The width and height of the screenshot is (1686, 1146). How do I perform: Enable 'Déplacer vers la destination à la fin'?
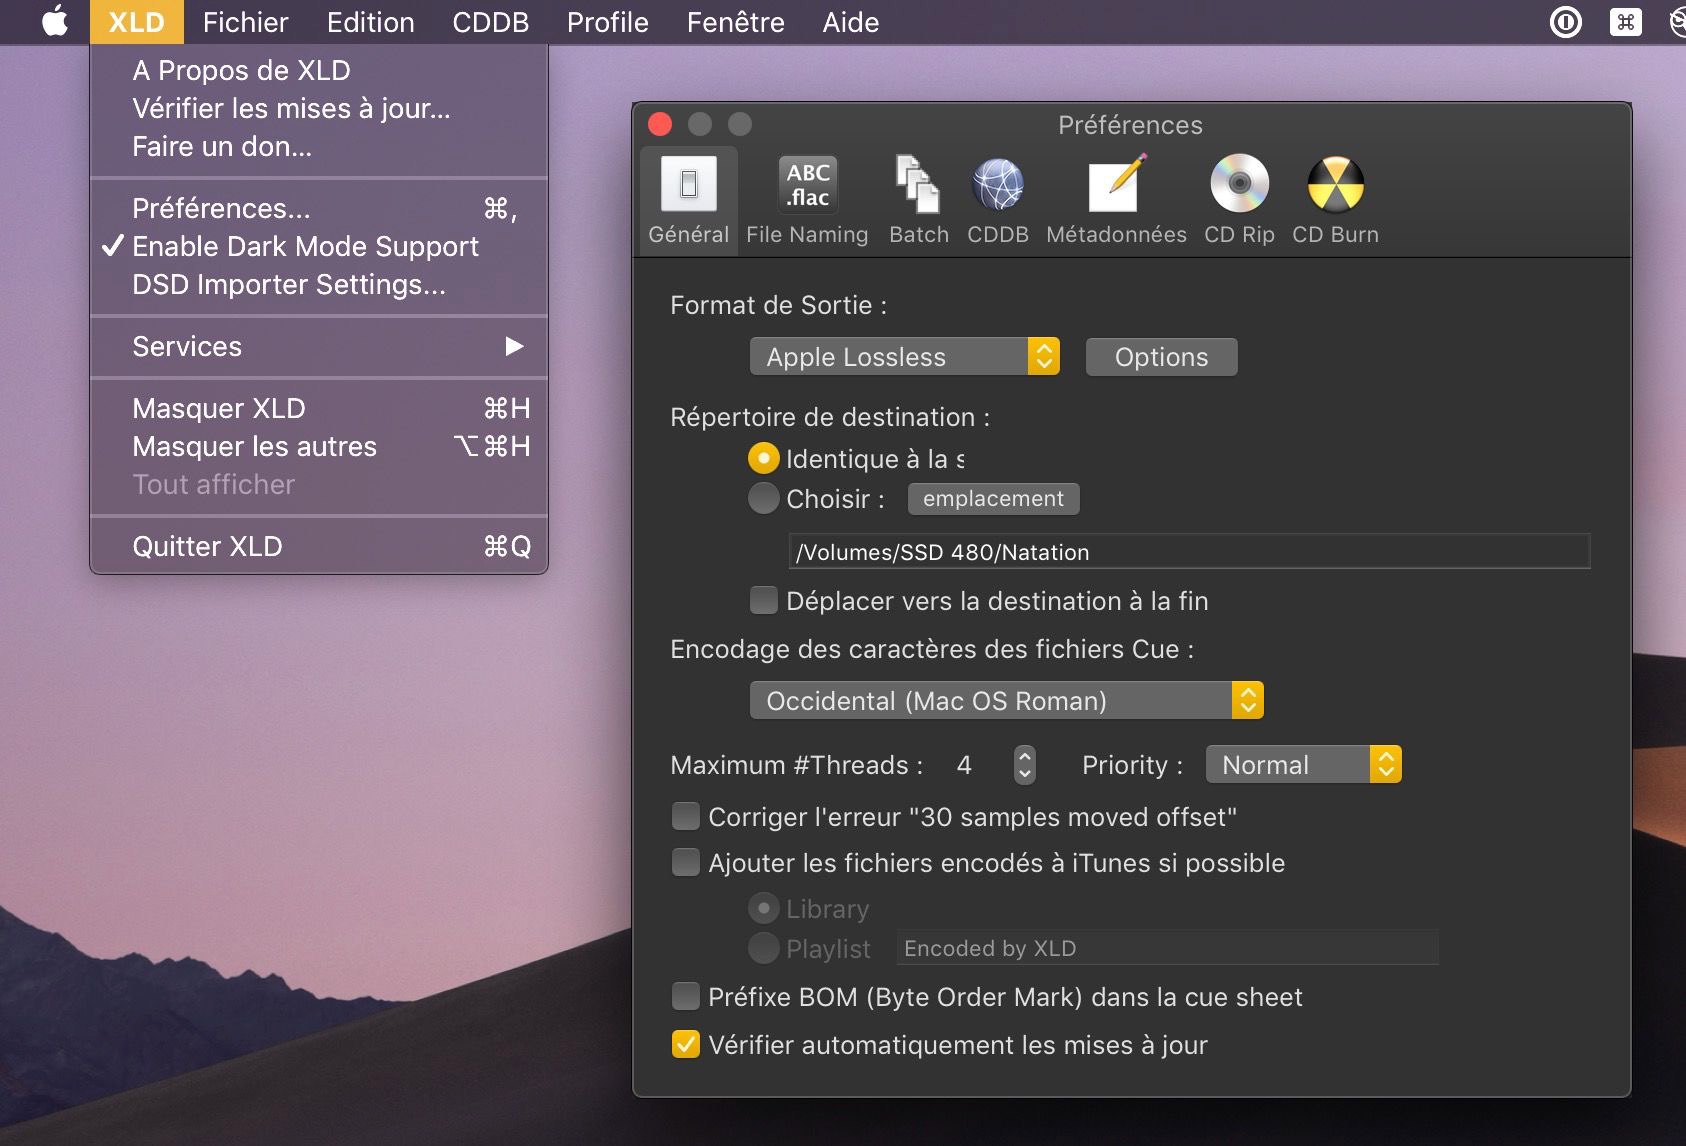pos(764,600)
